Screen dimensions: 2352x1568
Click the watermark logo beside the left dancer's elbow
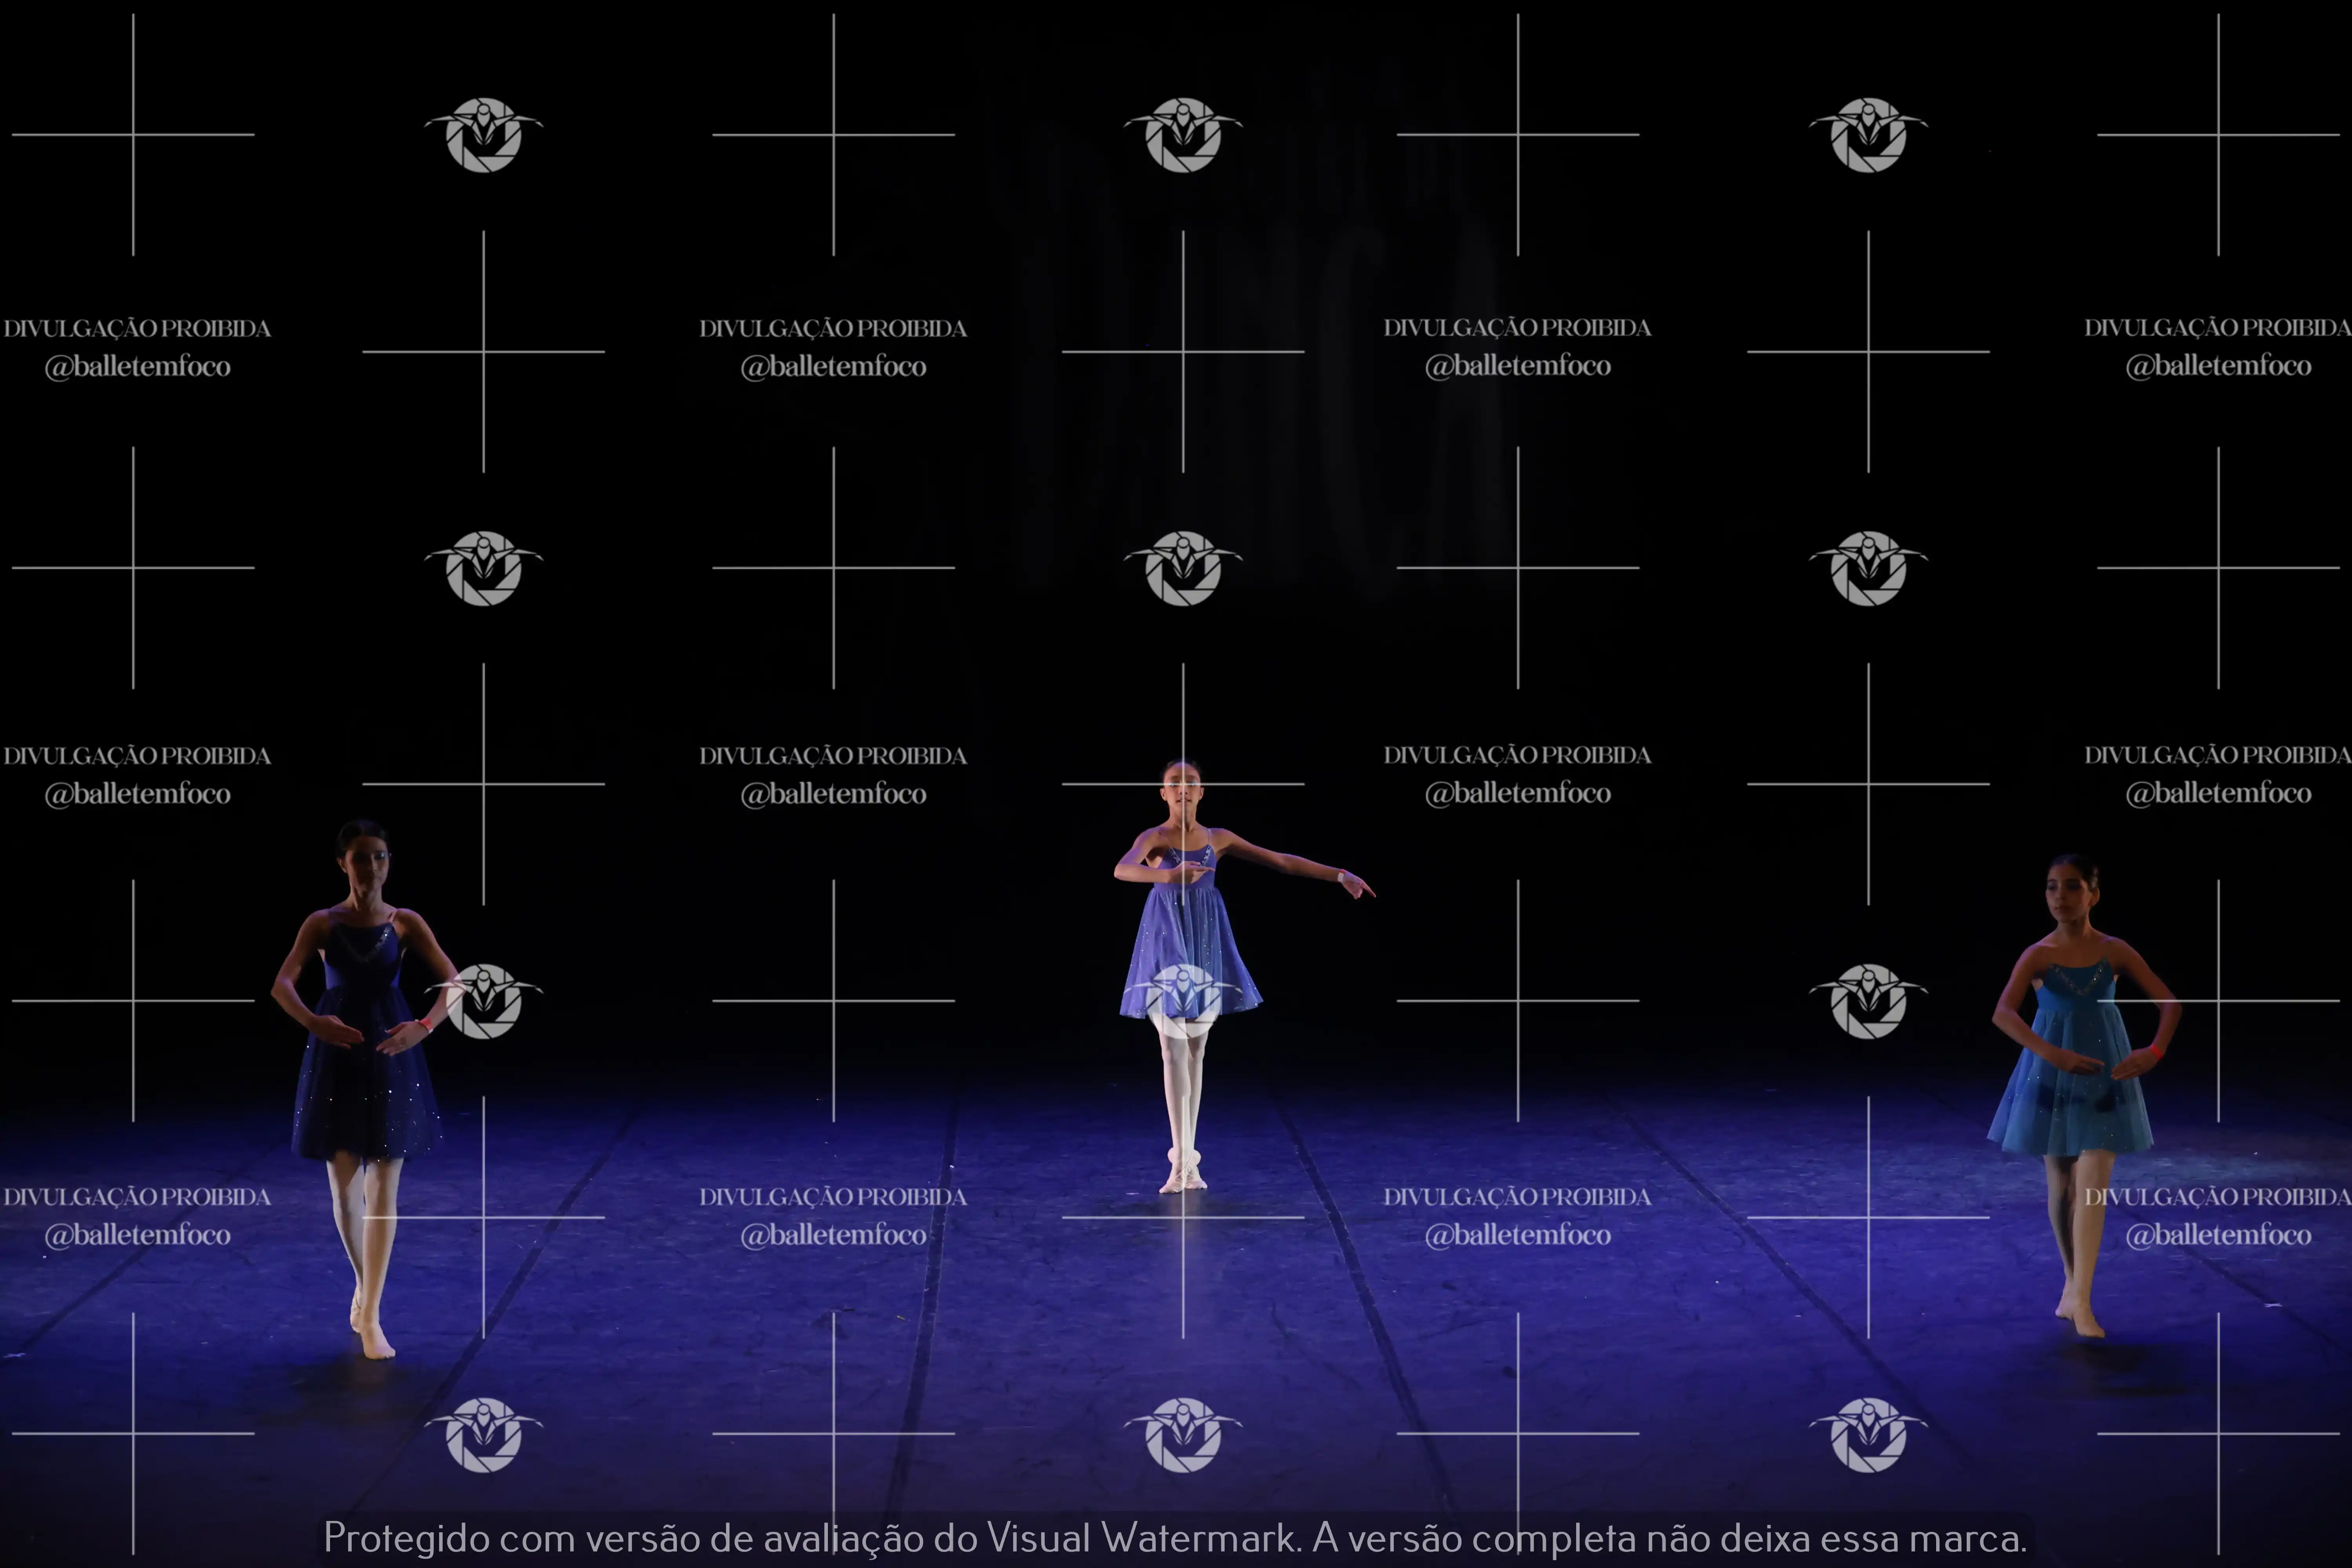tap(484, 1001)
